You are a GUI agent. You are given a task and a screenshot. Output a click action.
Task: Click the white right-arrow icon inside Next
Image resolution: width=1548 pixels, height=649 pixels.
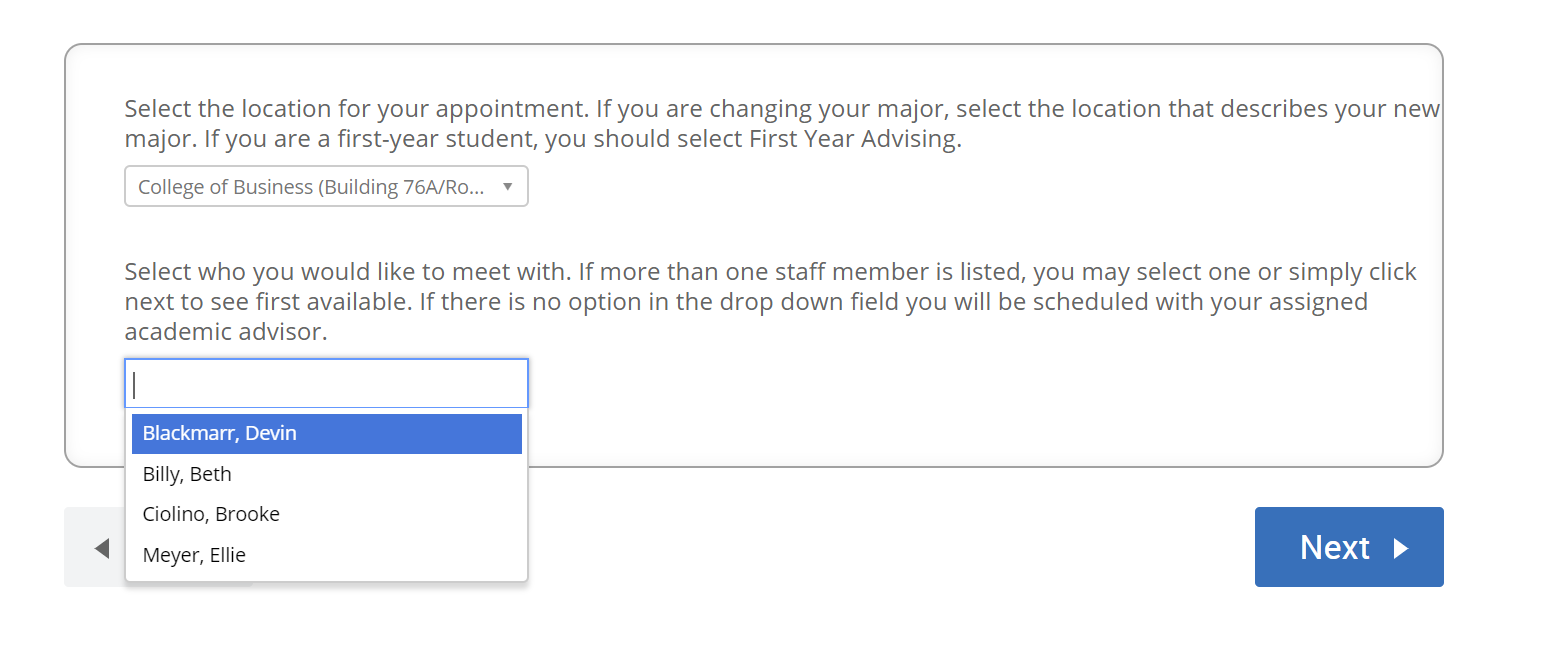[1401, 548]
